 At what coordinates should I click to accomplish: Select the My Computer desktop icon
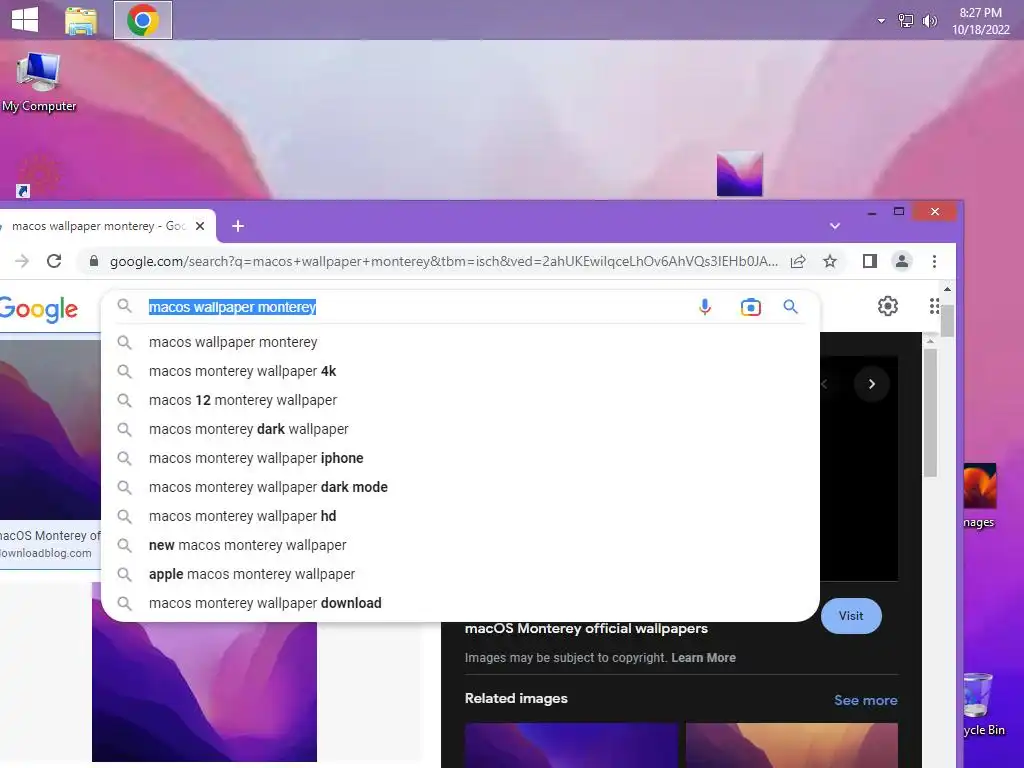39,82
